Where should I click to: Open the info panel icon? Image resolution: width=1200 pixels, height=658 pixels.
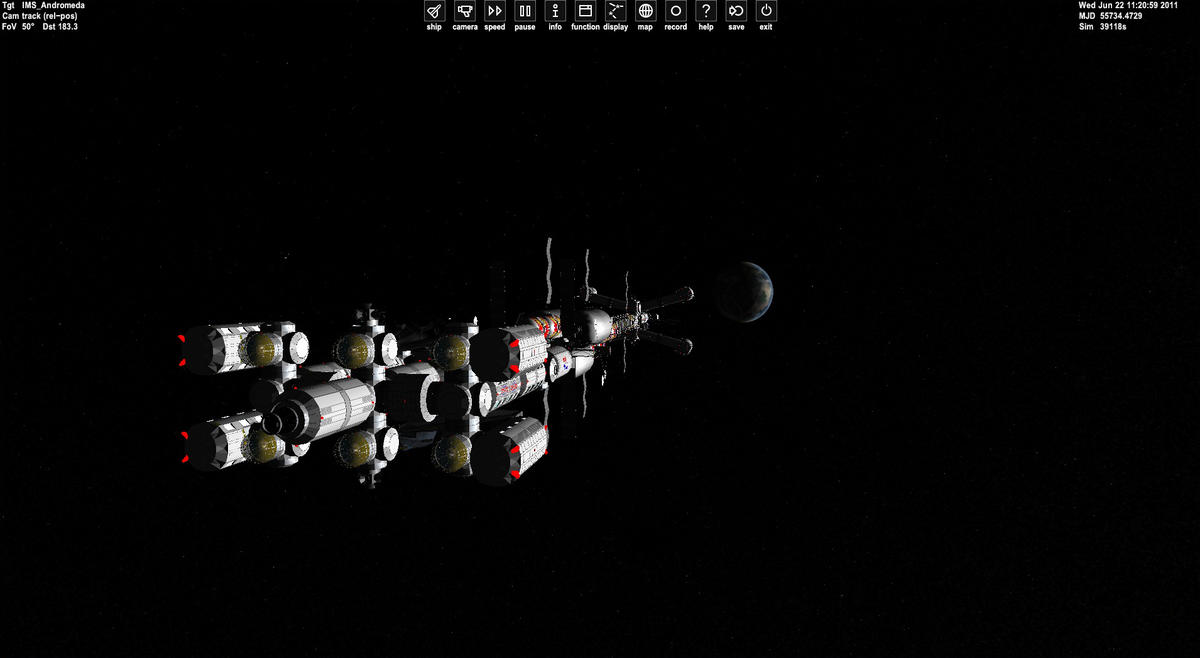tap(555, 11)
